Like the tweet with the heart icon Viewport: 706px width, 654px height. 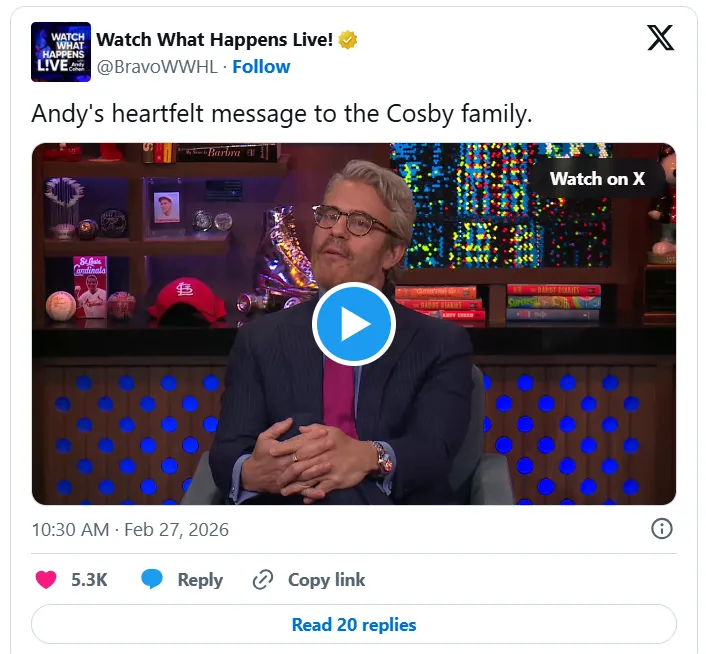coord(46,579)
